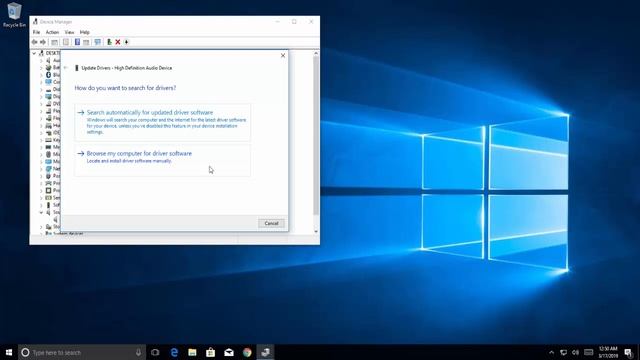Click taskbar search box
The image size is (640, 360).
[82, 352]
